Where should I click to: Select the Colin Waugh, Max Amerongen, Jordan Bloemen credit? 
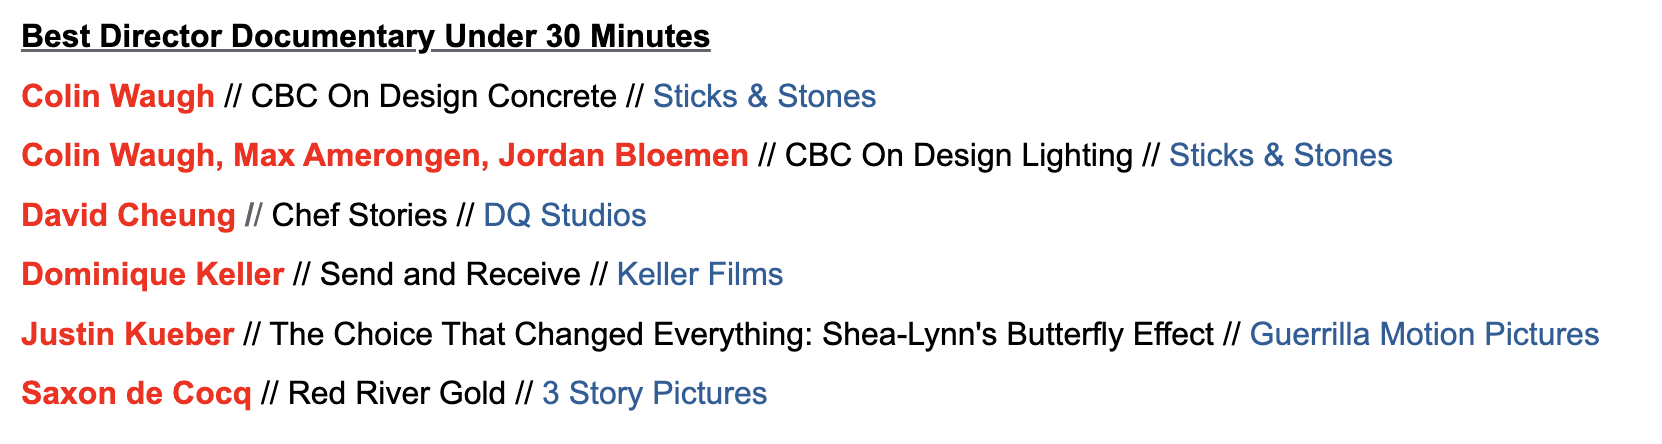pos(385,155)
